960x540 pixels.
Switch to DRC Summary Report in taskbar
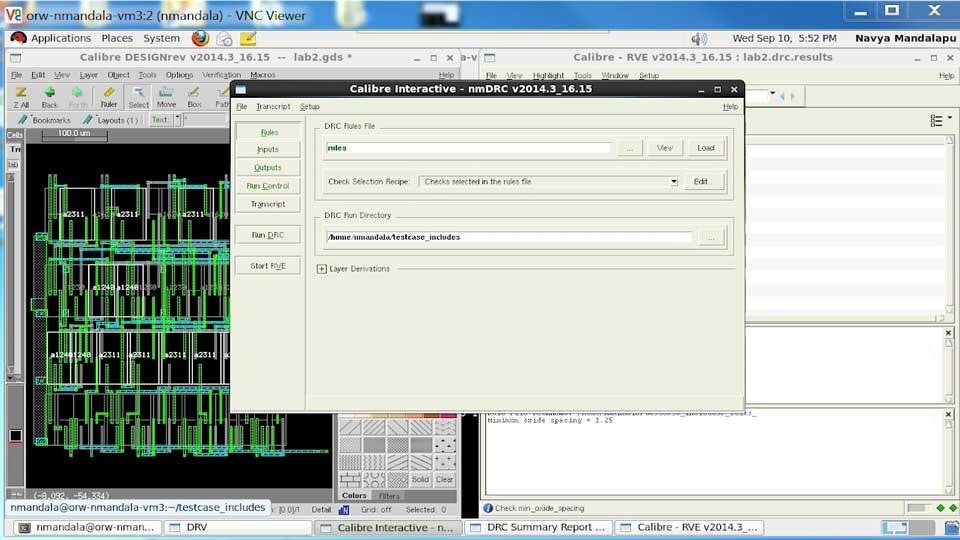pyautogui.click(x=539, y=527)
